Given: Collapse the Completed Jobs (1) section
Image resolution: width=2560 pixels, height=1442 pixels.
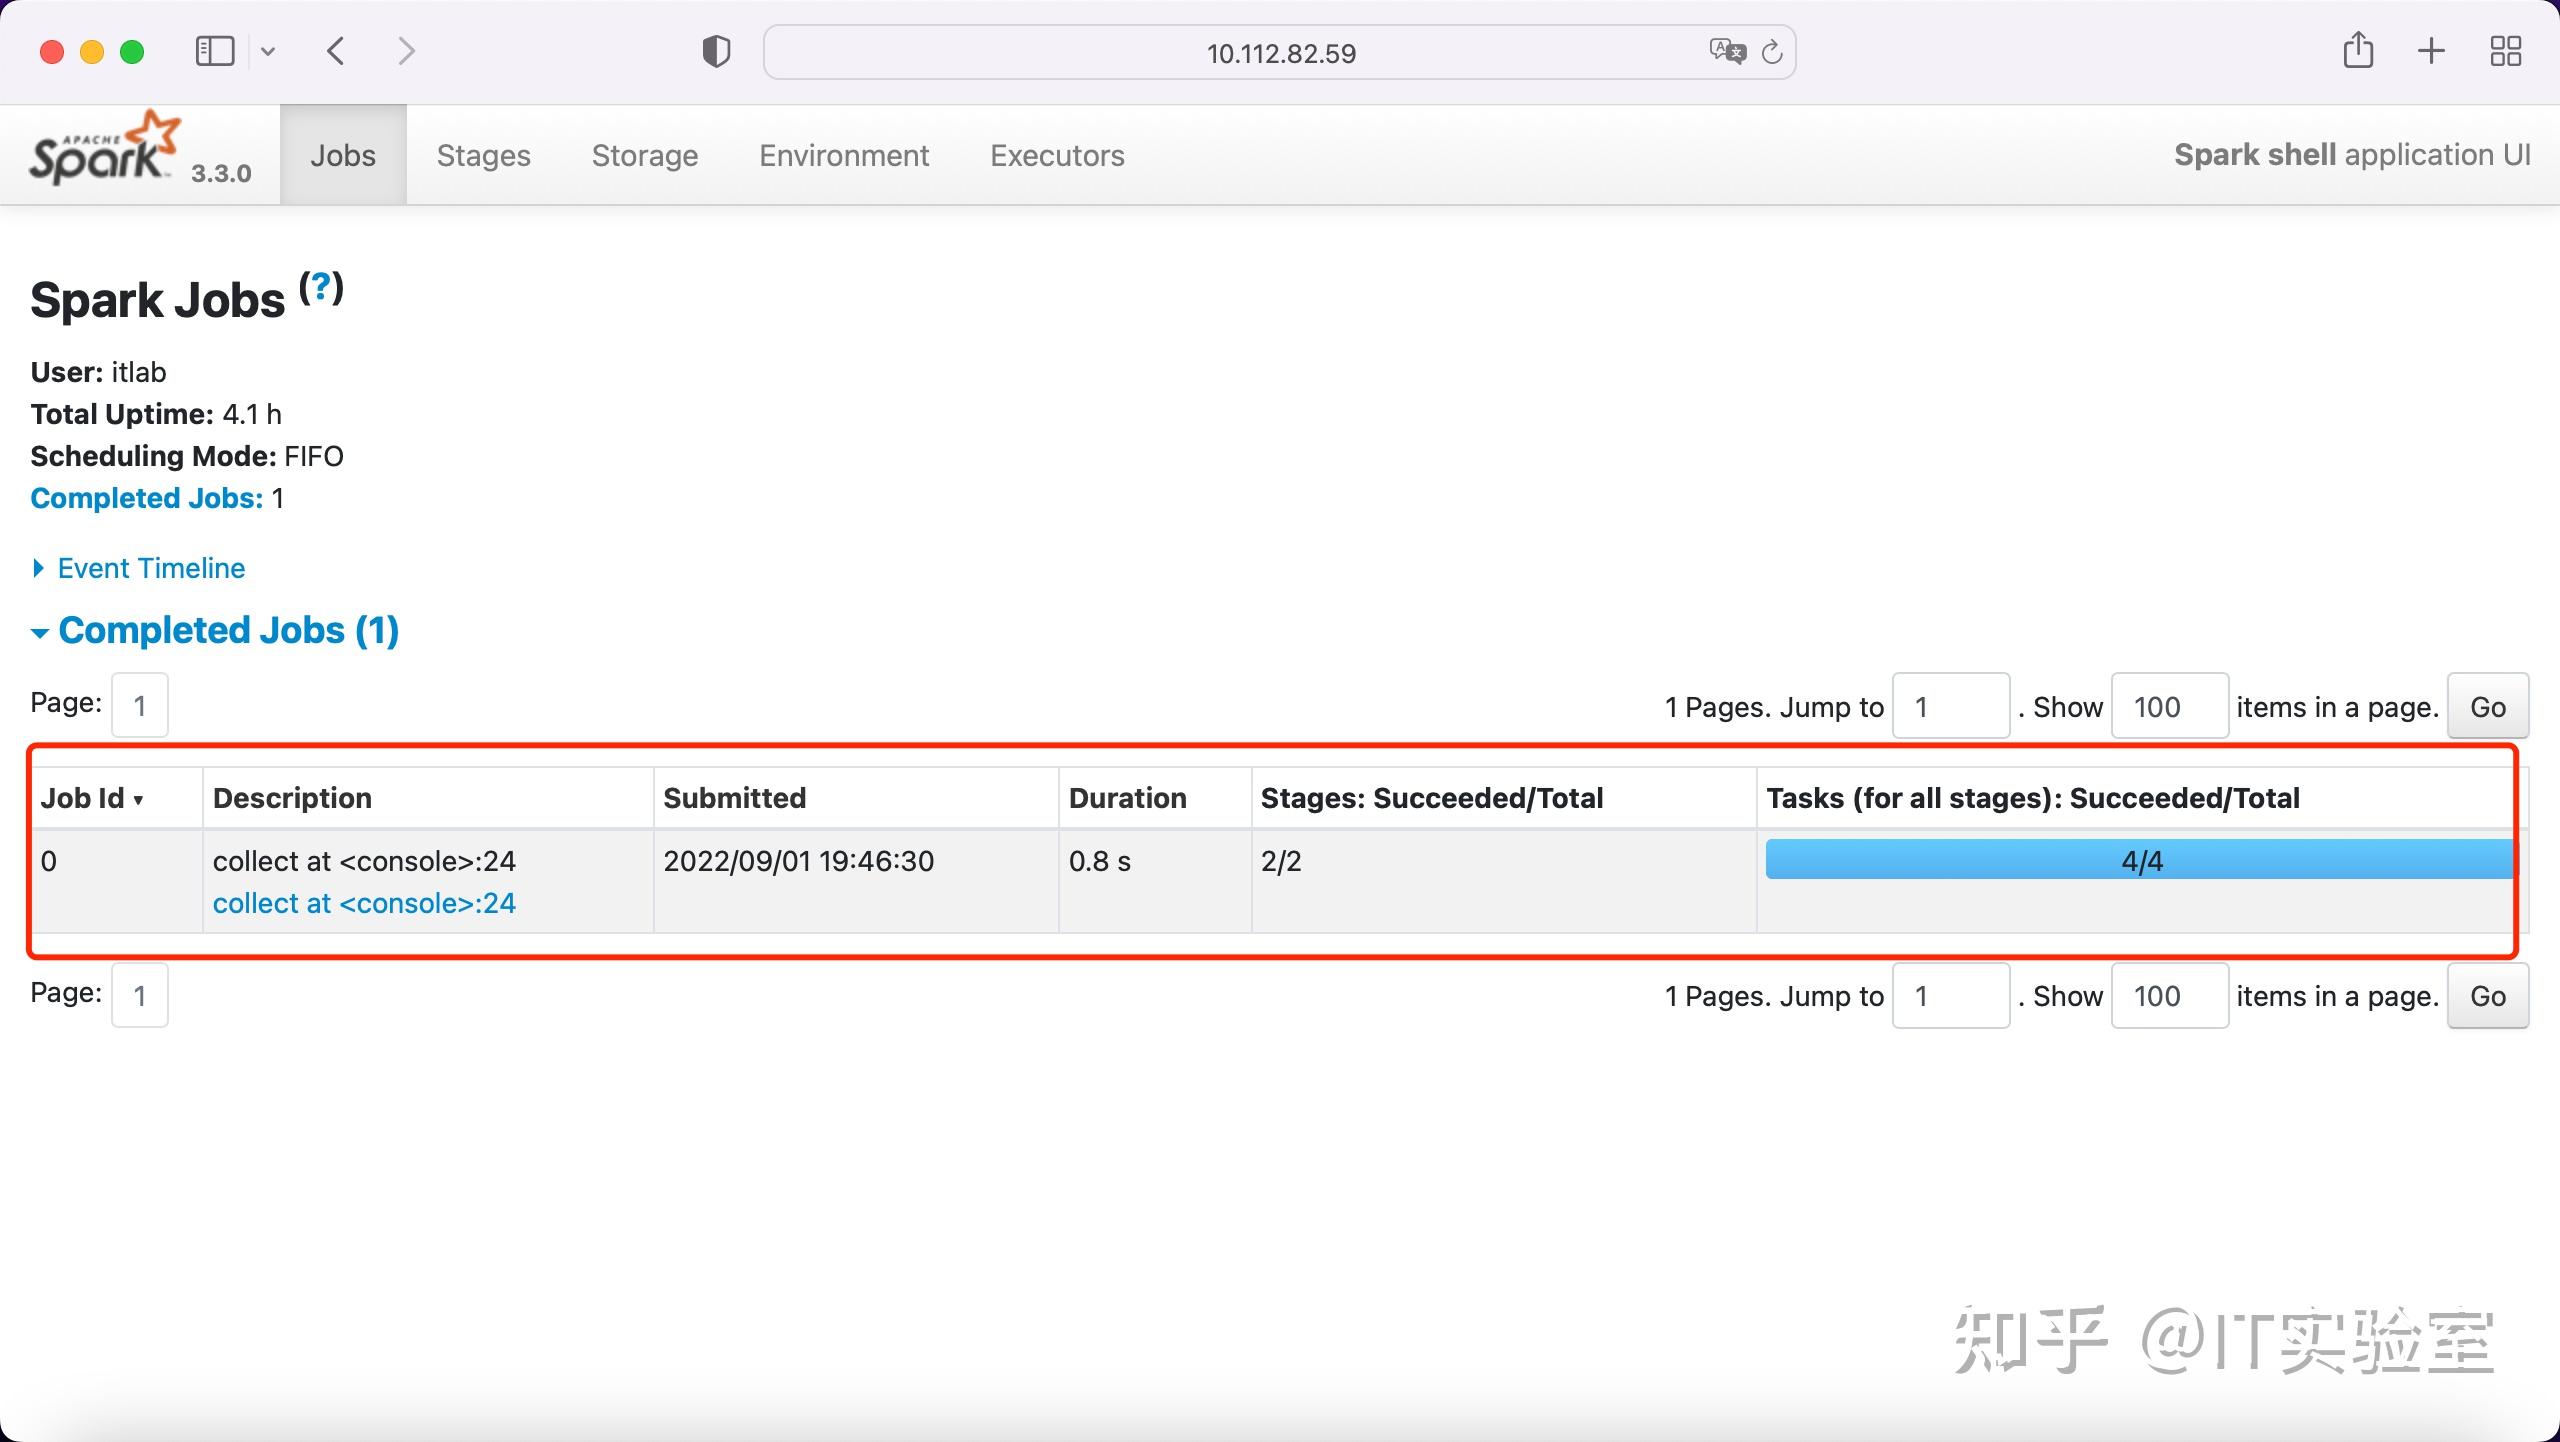Looking at the screenshot, I should pyautogui.click(x=228, y=630).
